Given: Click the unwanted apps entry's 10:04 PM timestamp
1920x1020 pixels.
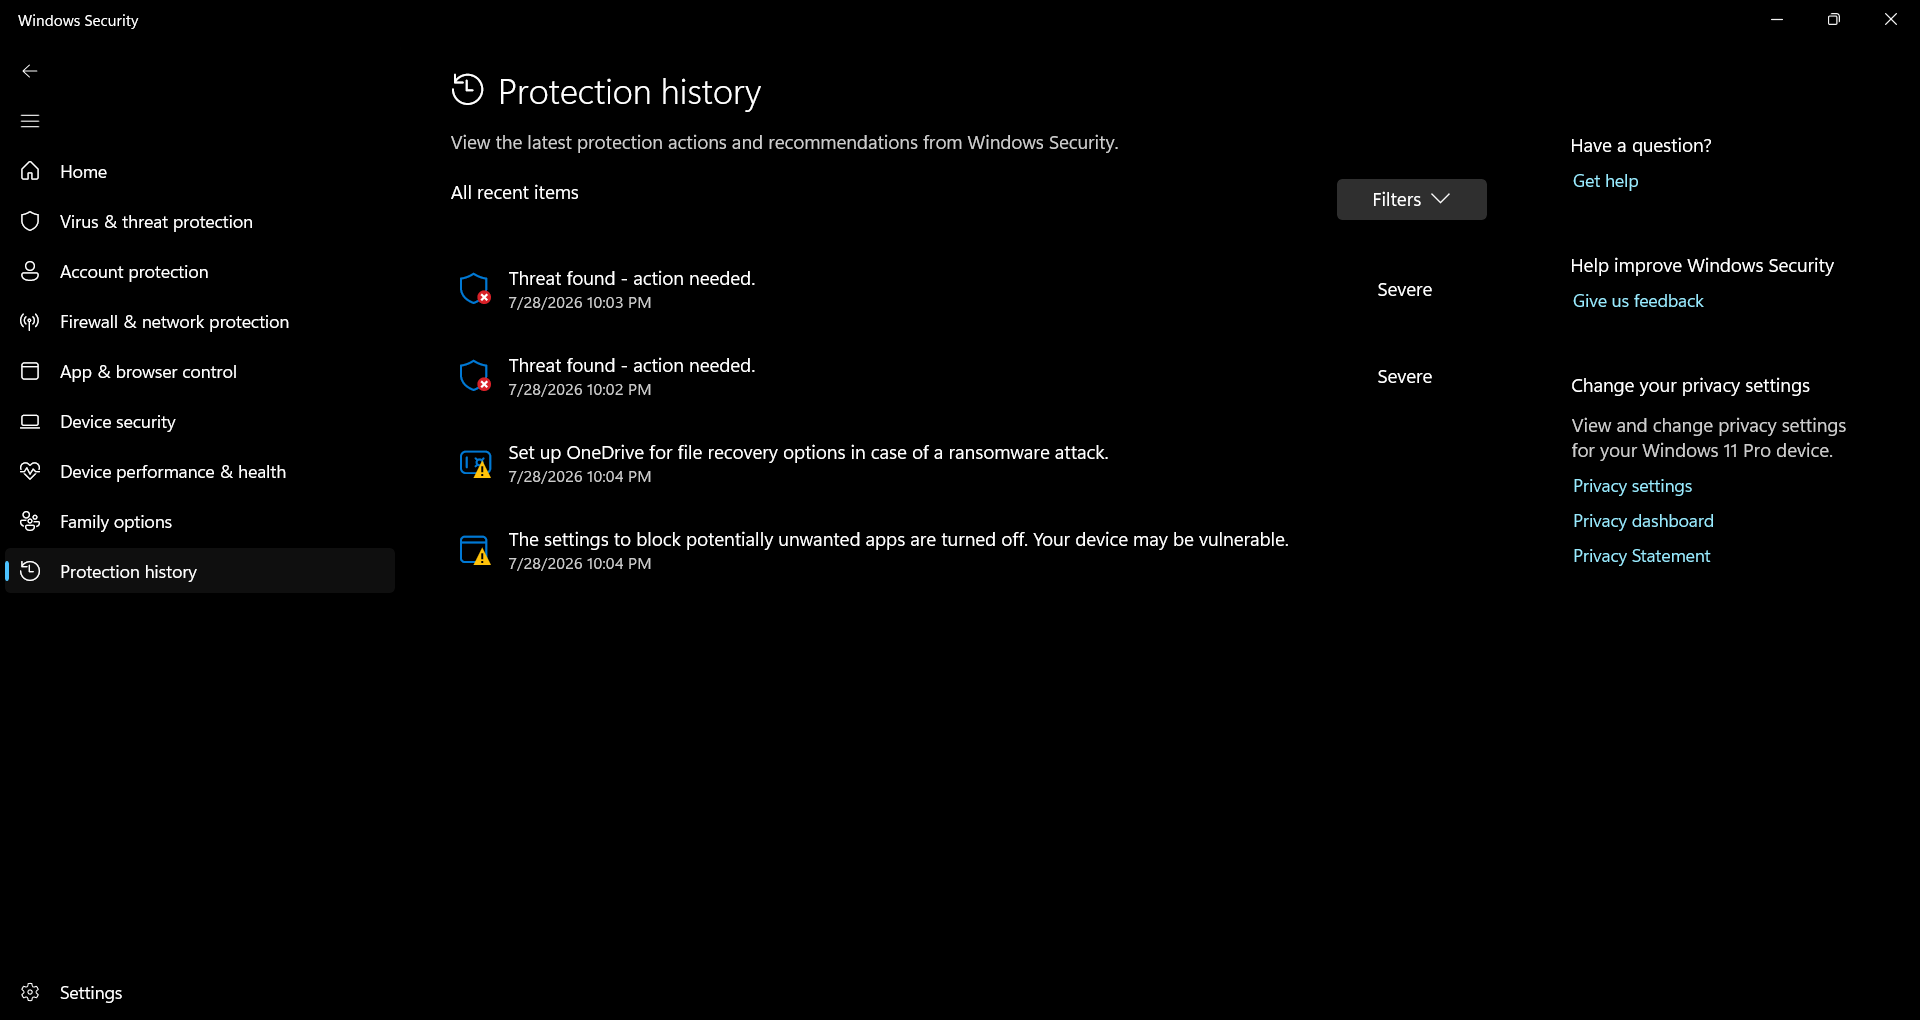Looking at the screenshot, I should (579, 564).
